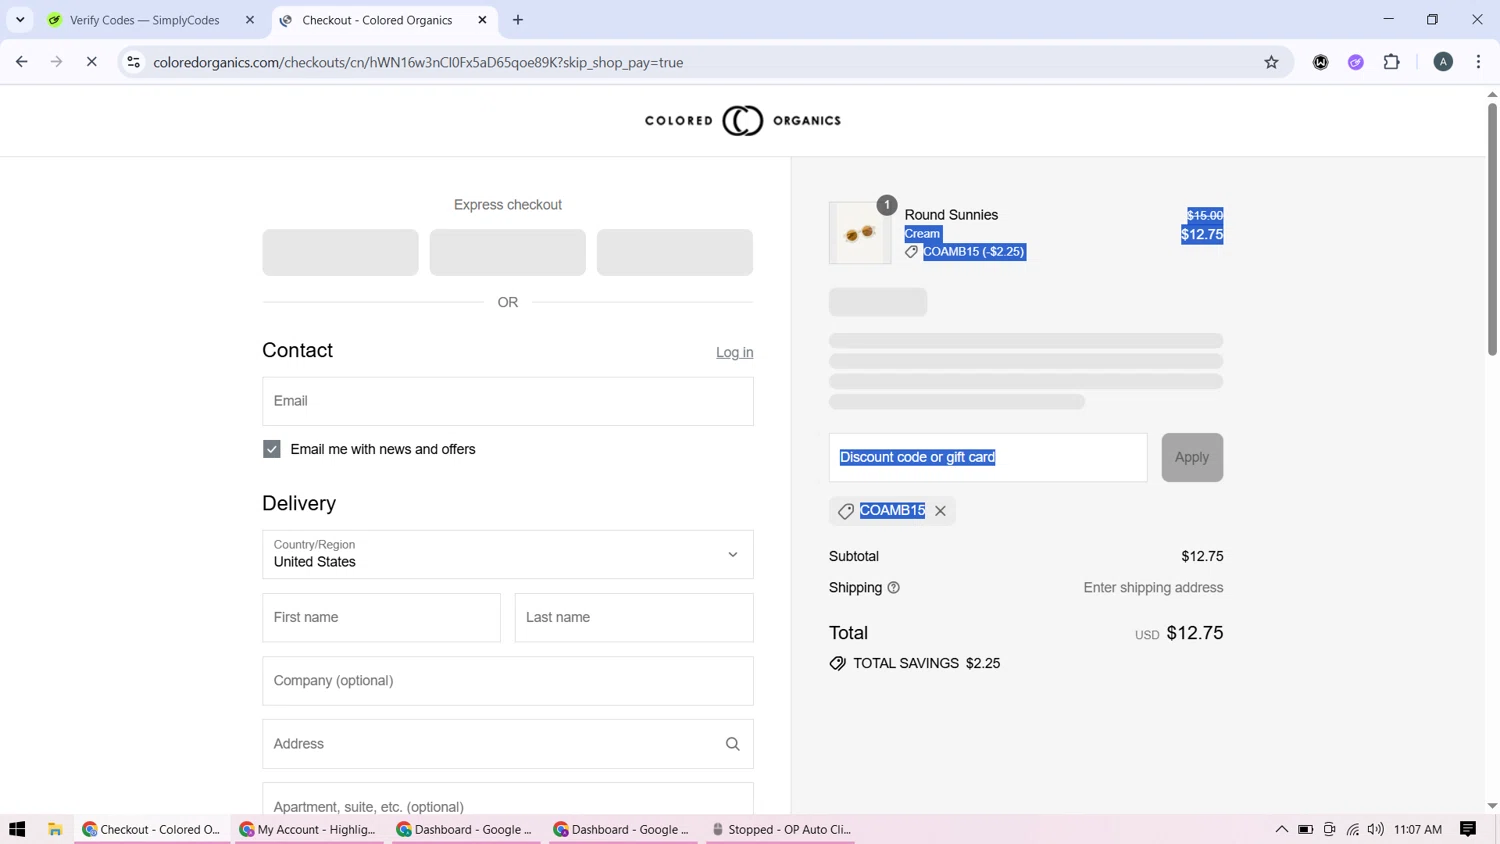Open a new browser tab
Image resolution: width=1500 pixels, height=844 pixels.
pyautogui.click(x=518, y=20)
